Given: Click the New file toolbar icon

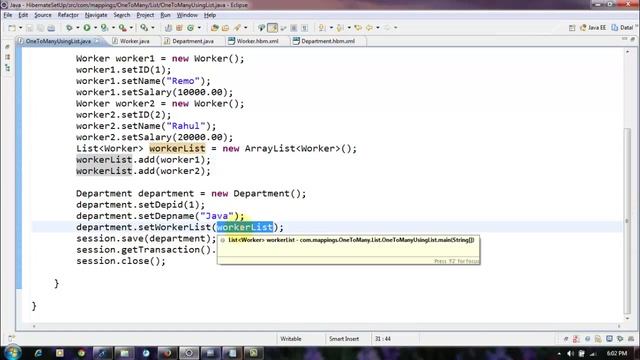Looking at the screenshot, I should tap(12, 28).
